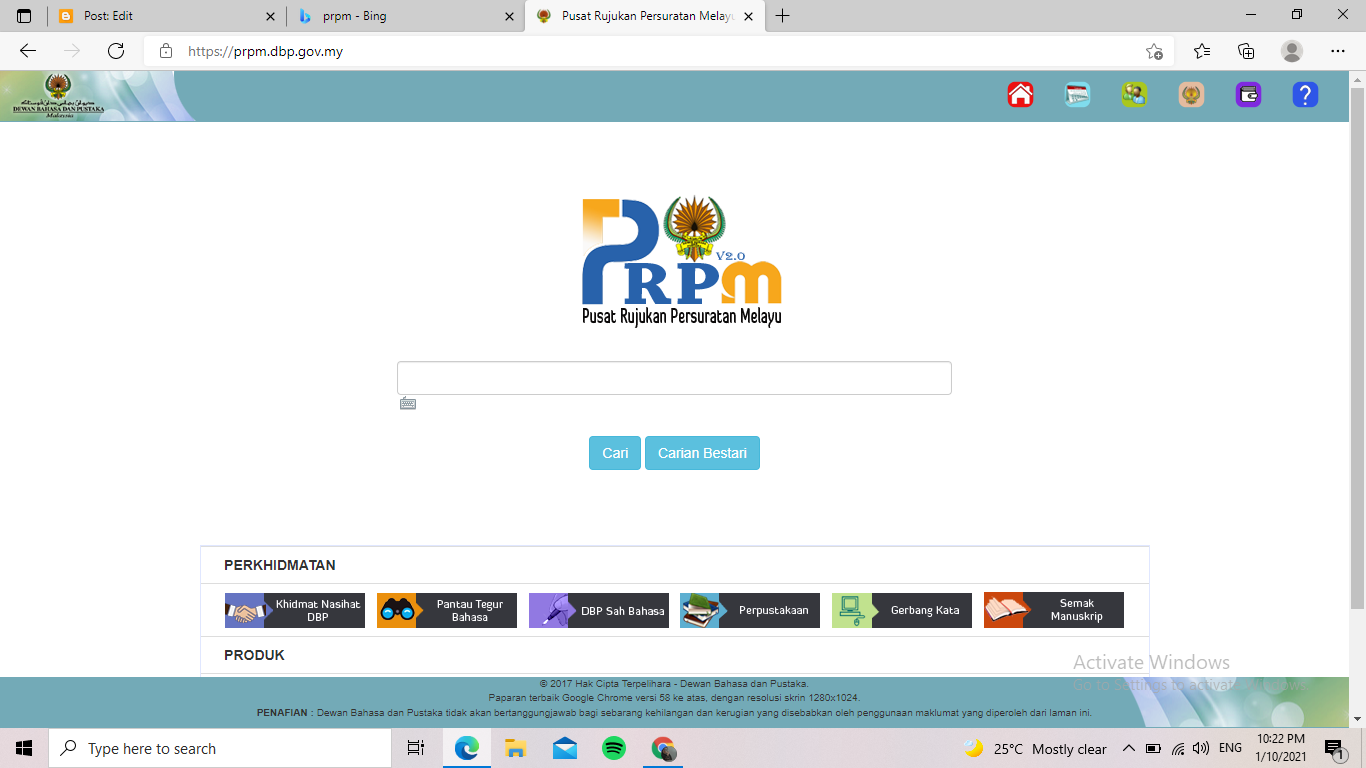Open Semak Manuskrip service
Viewport: 1366px width, 768px height.
pyautogui.click(x=1054, y=610)
